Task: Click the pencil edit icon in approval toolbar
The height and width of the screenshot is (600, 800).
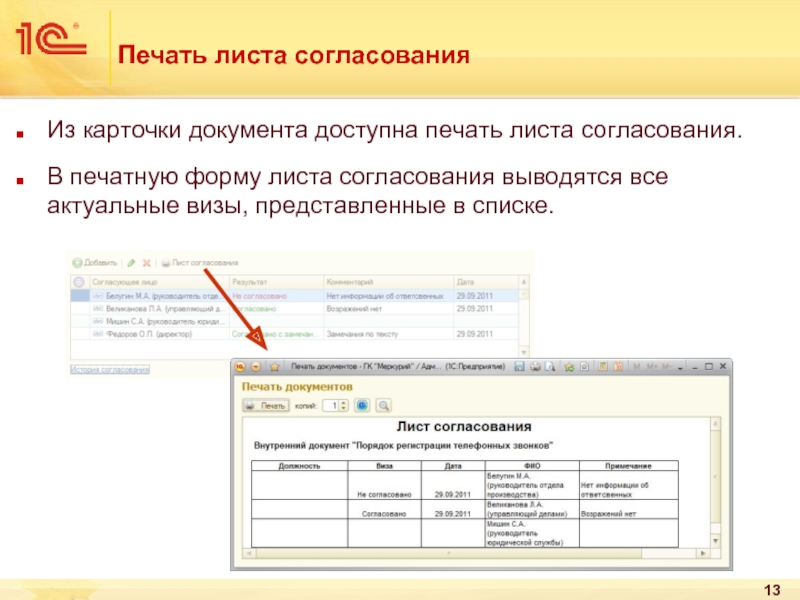Action: click(x=131, y=263)
